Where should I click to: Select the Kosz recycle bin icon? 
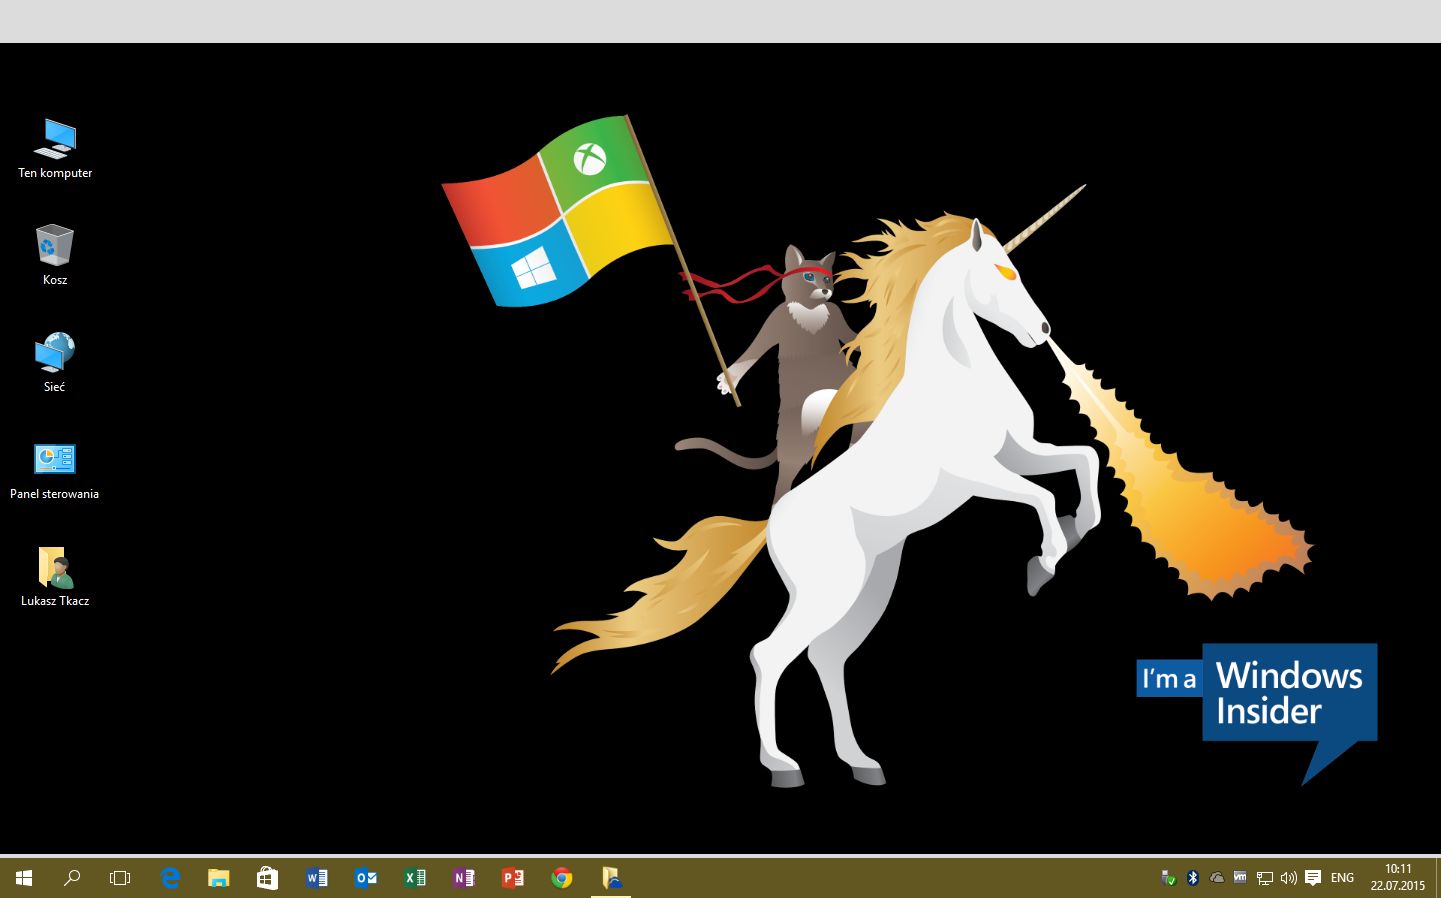[55, 255]
